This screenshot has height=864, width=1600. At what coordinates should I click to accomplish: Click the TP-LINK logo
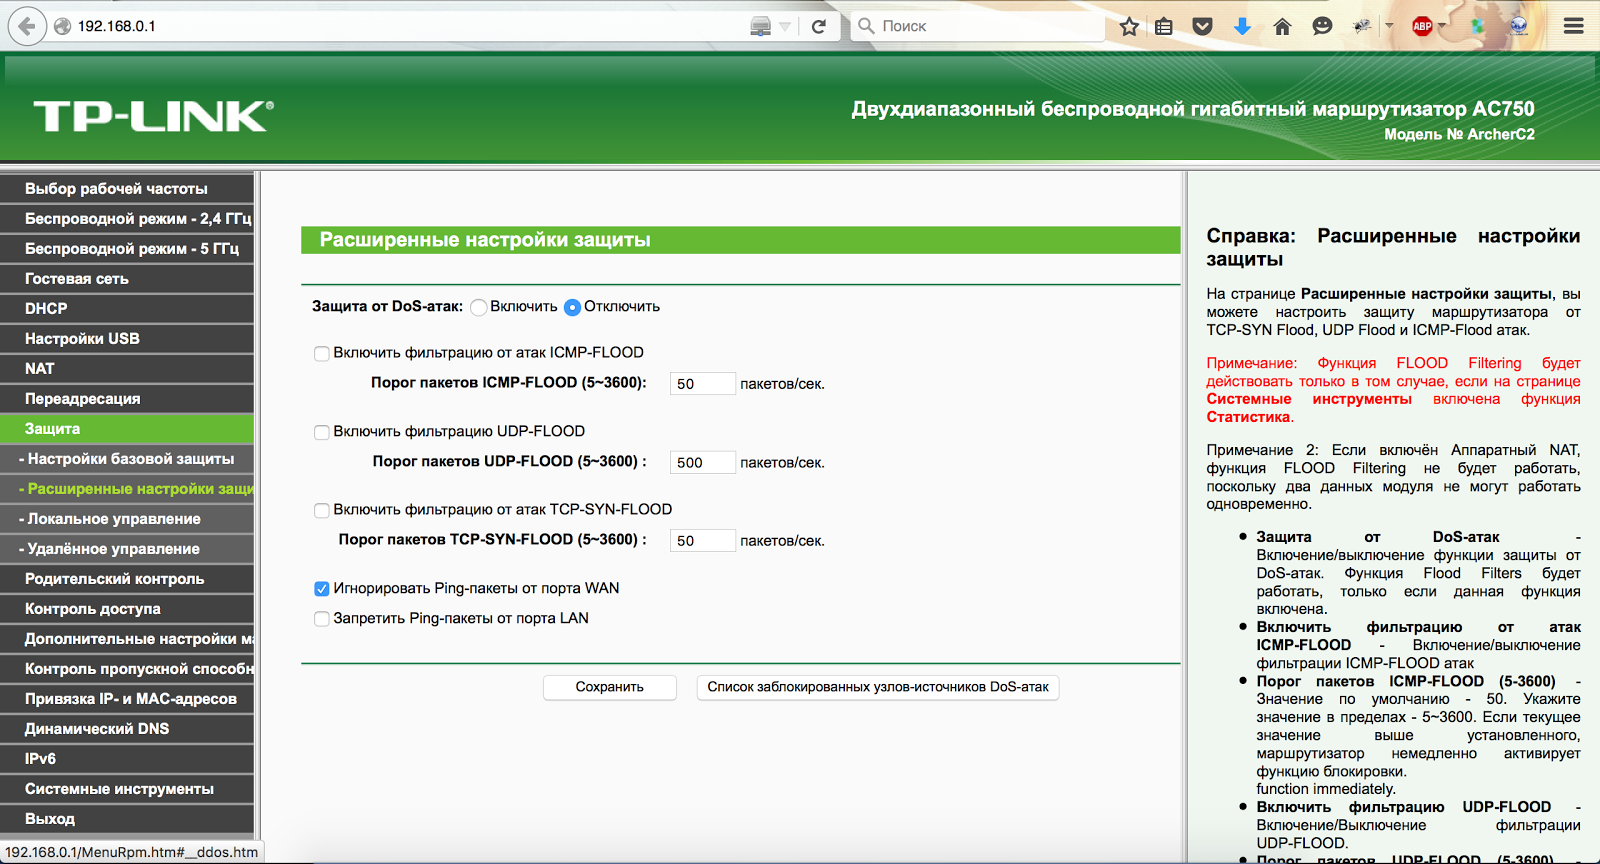point(153,116)
